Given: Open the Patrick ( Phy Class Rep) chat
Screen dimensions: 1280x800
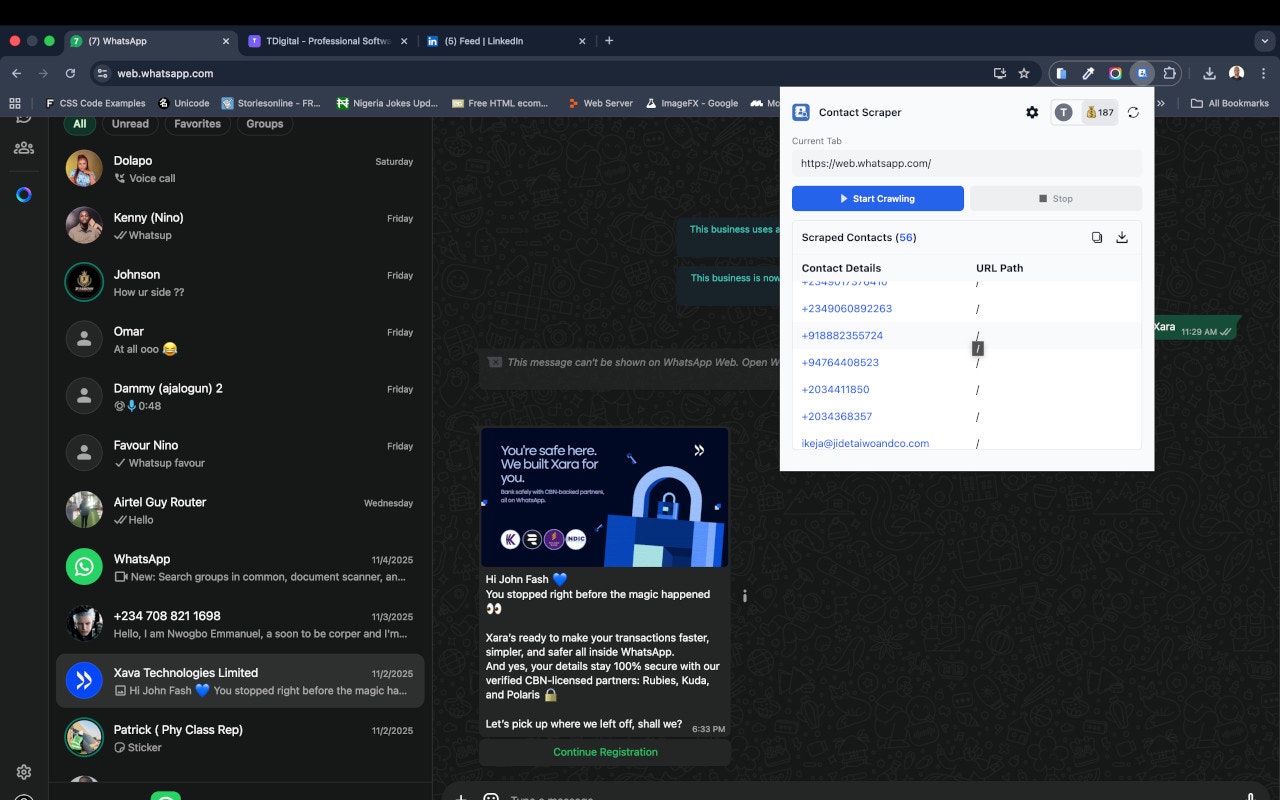Looking at the screenshot, I should [240, 738].
